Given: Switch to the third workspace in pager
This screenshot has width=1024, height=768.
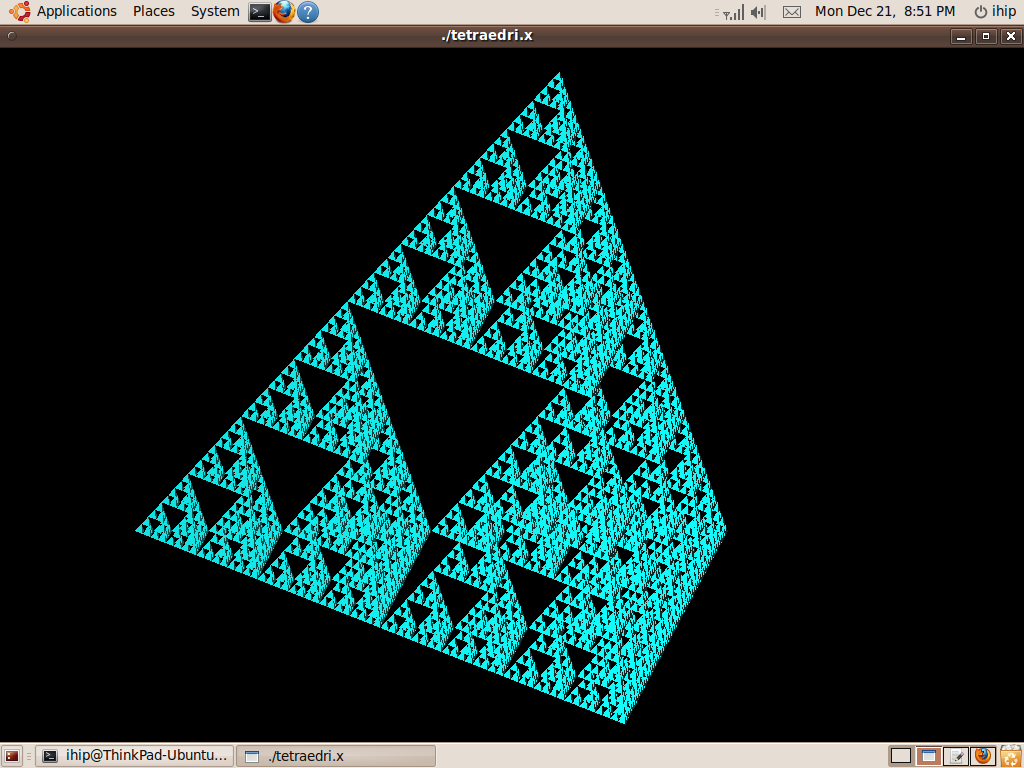Looking at the screenshot, I should pyautogui.click(x=955, y=756).
